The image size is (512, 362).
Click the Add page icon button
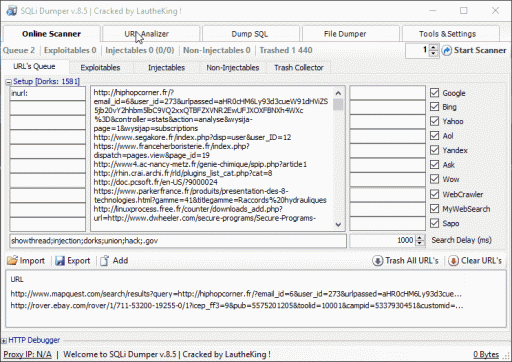[114, 260]
